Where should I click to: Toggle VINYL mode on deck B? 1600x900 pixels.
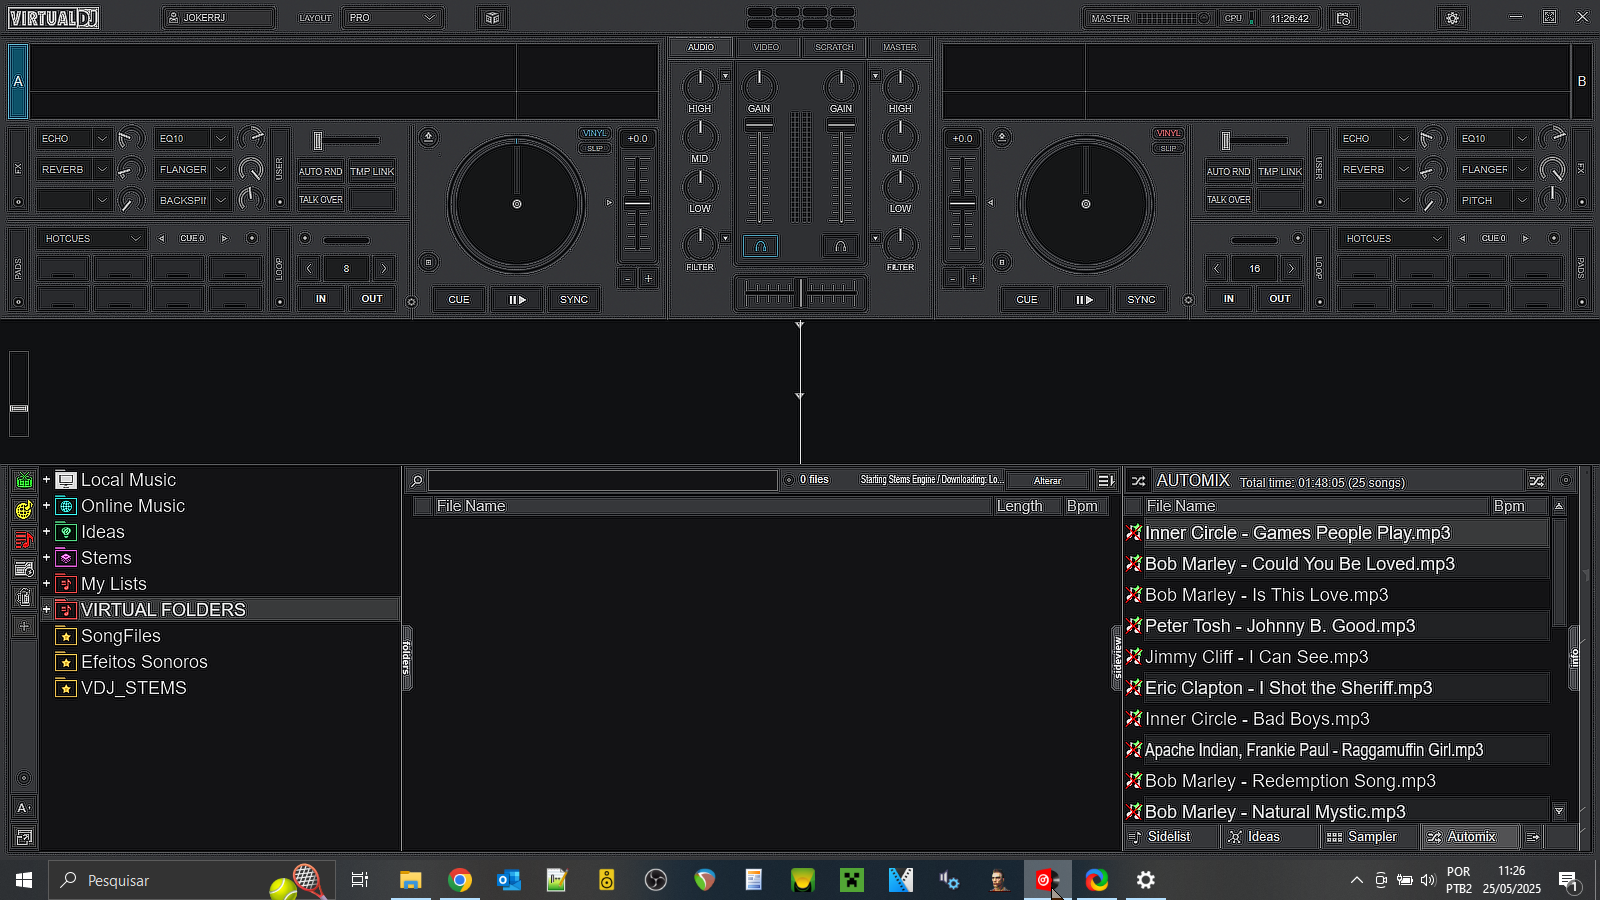[x=1168, y=133]
